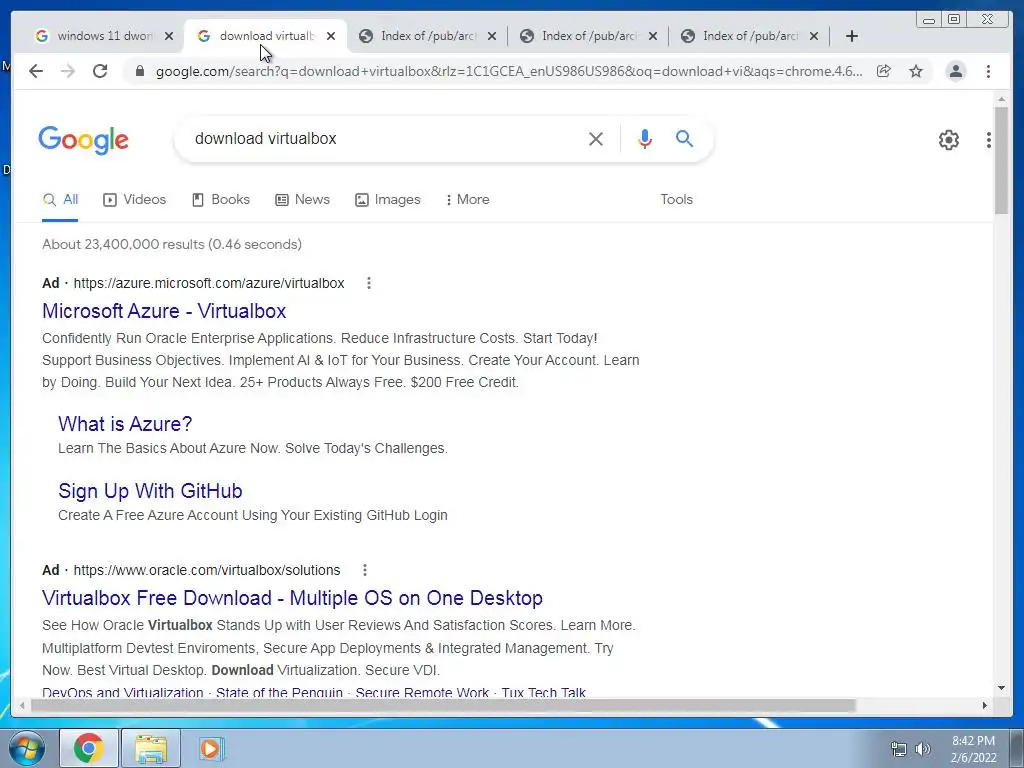This screenshot has height=768, width=1024.
Task: Click the padlock site info icon
Action: 139,71
